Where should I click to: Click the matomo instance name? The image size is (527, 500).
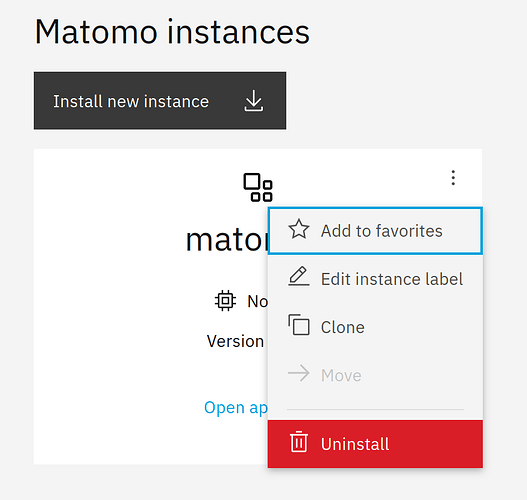227,240
